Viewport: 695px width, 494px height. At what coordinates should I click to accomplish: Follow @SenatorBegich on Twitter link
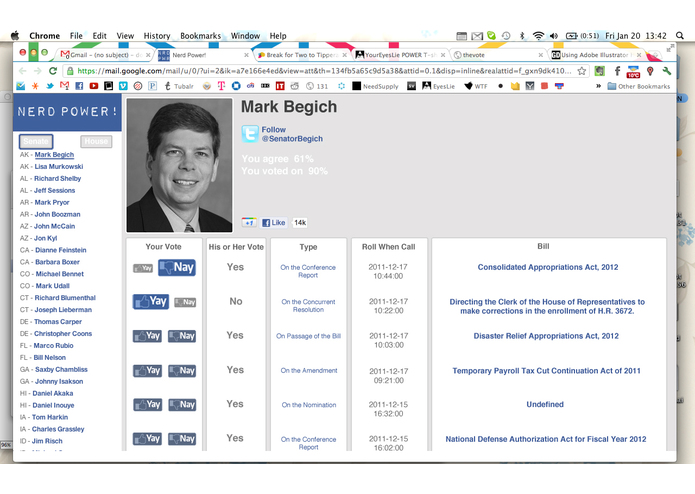click(292, 134)
